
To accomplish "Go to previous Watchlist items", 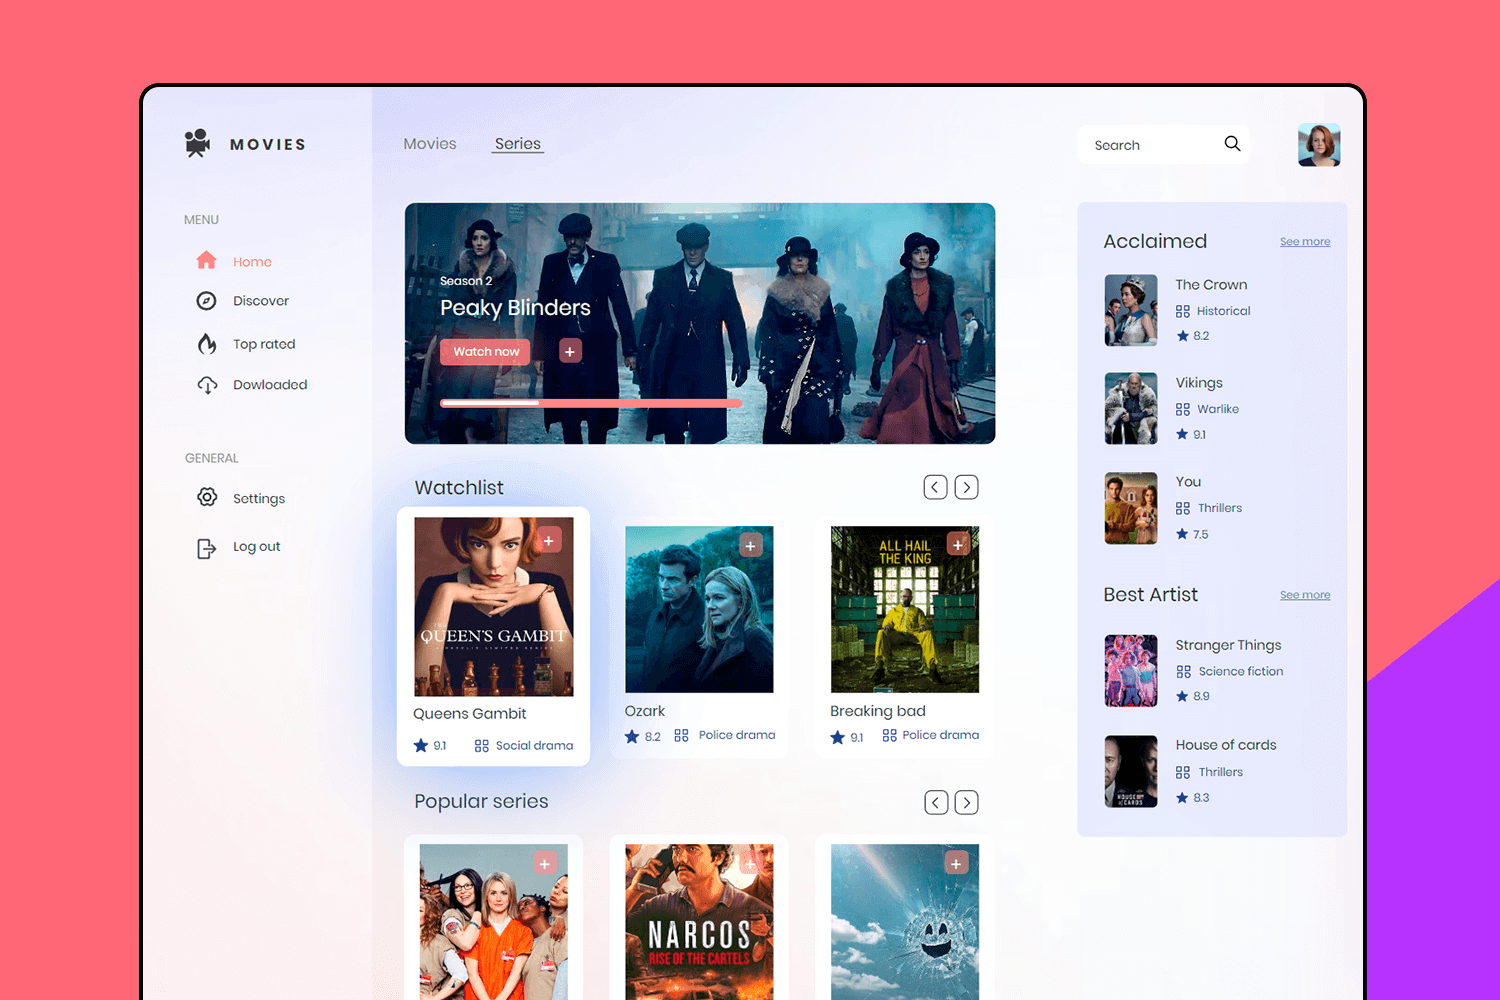I will click(935, 487).
